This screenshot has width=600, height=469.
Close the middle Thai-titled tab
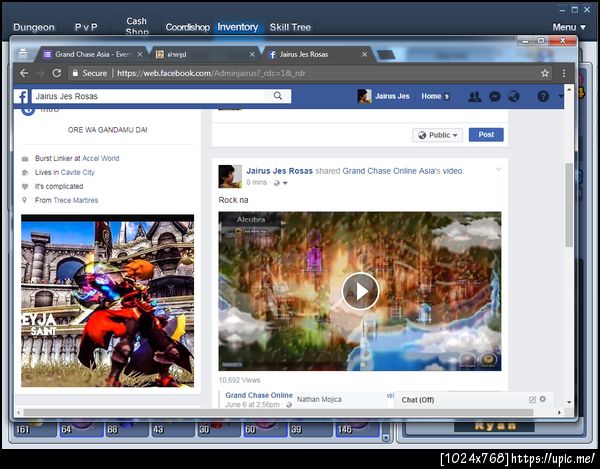252,55
